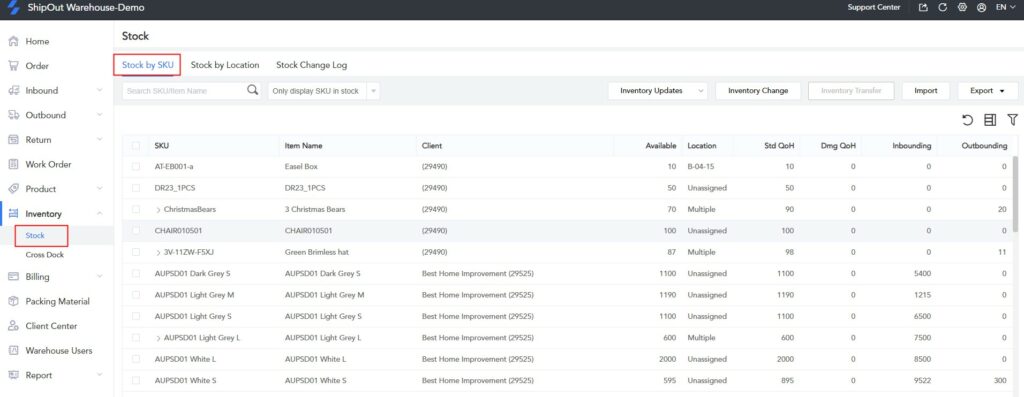Image resolution: width=1024 pixels, height=397 pixels.
Task: Check the 3V-11ZW-F5XJ row checkbox
Action: pos(136,252)
